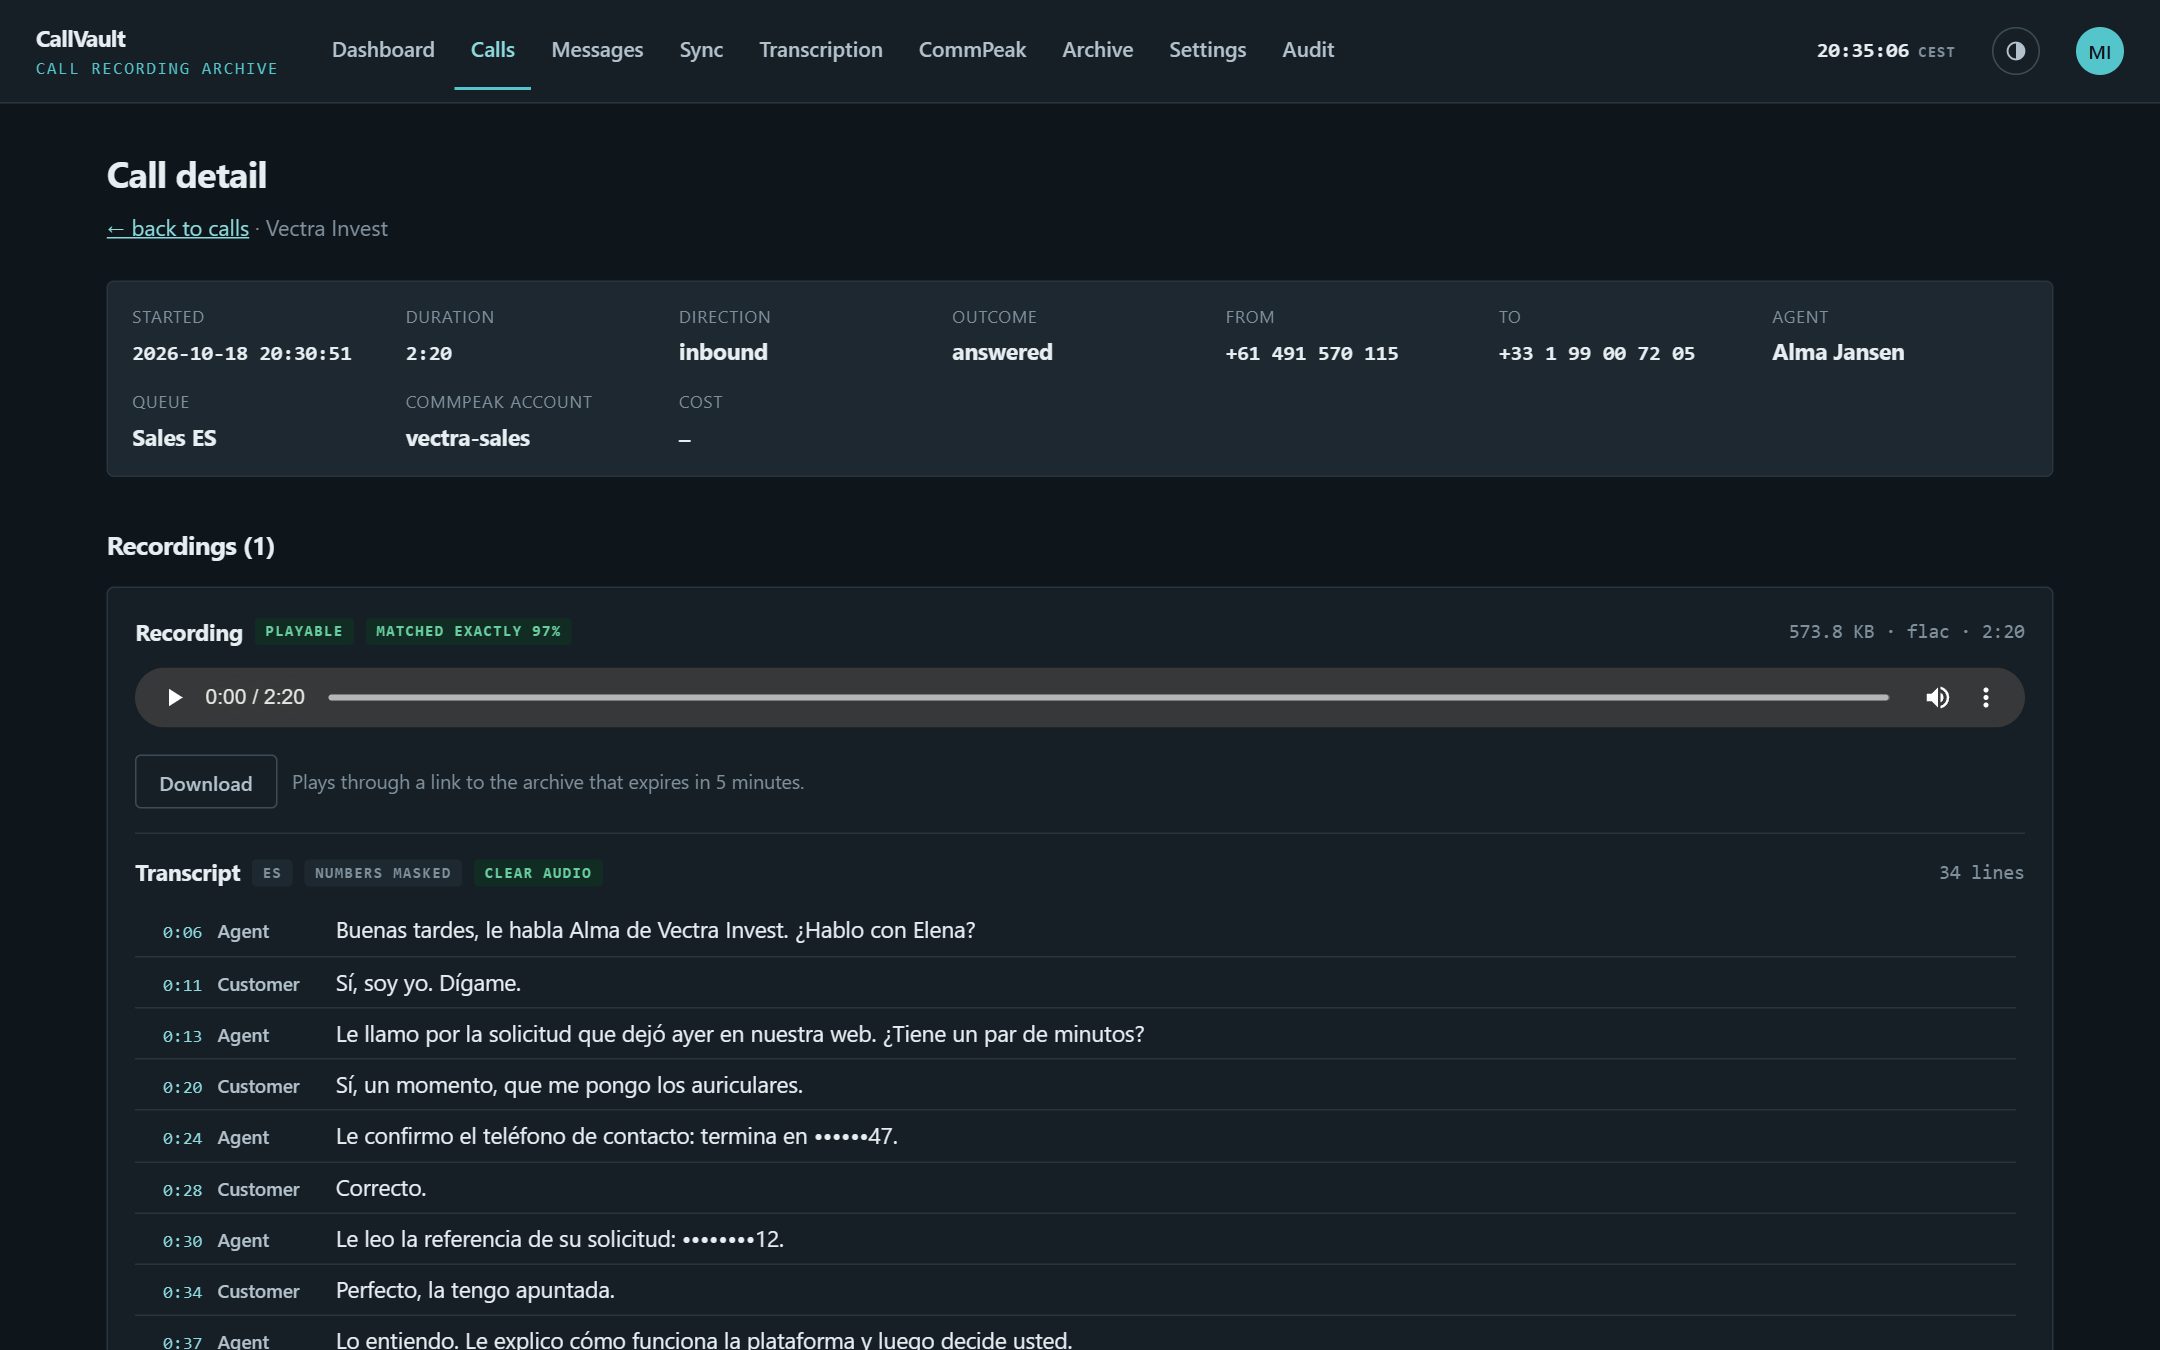
Task: Click the '573.8 KB · flac · 2:20' file info
Action: click(1906, 631)
